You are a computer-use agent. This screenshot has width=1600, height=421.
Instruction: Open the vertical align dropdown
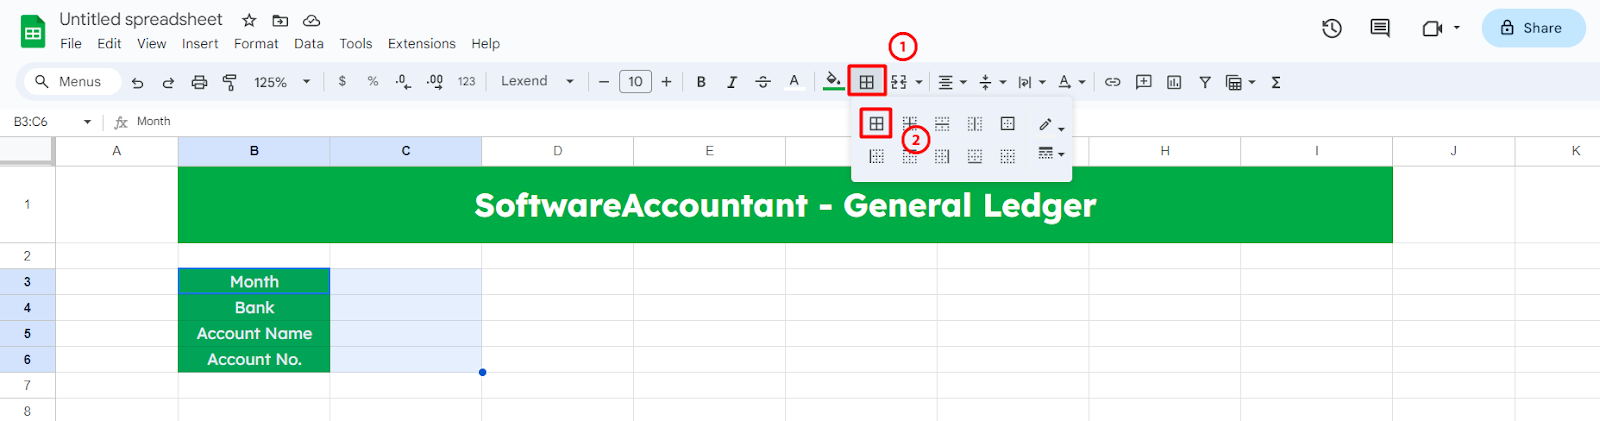[x=992, y=82]
